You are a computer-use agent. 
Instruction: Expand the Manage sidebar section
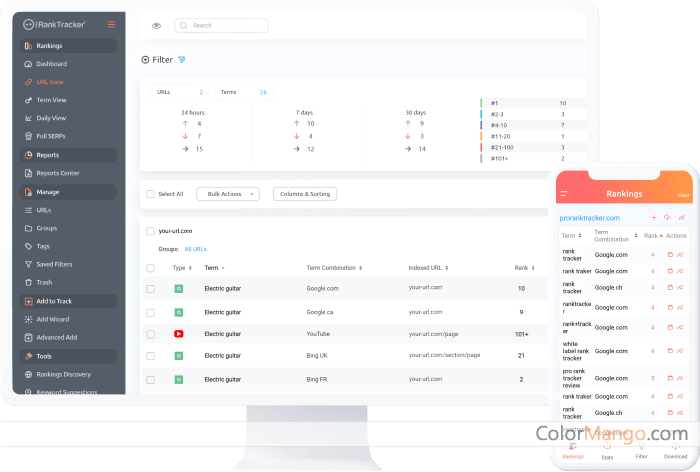pos(68,192)
